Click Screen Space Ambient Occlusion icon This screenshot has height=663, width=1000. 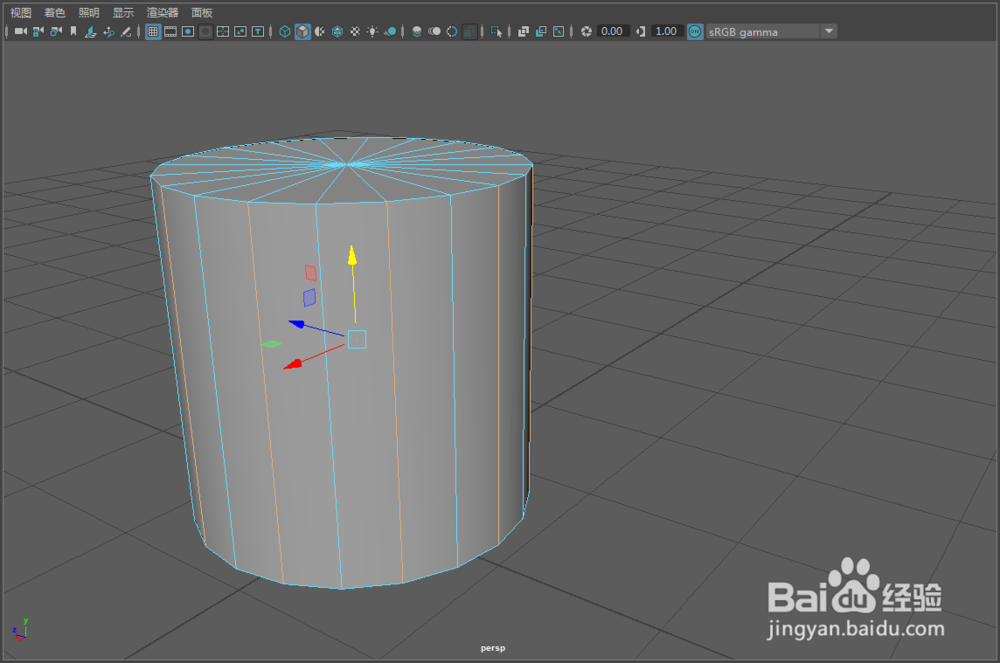416,31
